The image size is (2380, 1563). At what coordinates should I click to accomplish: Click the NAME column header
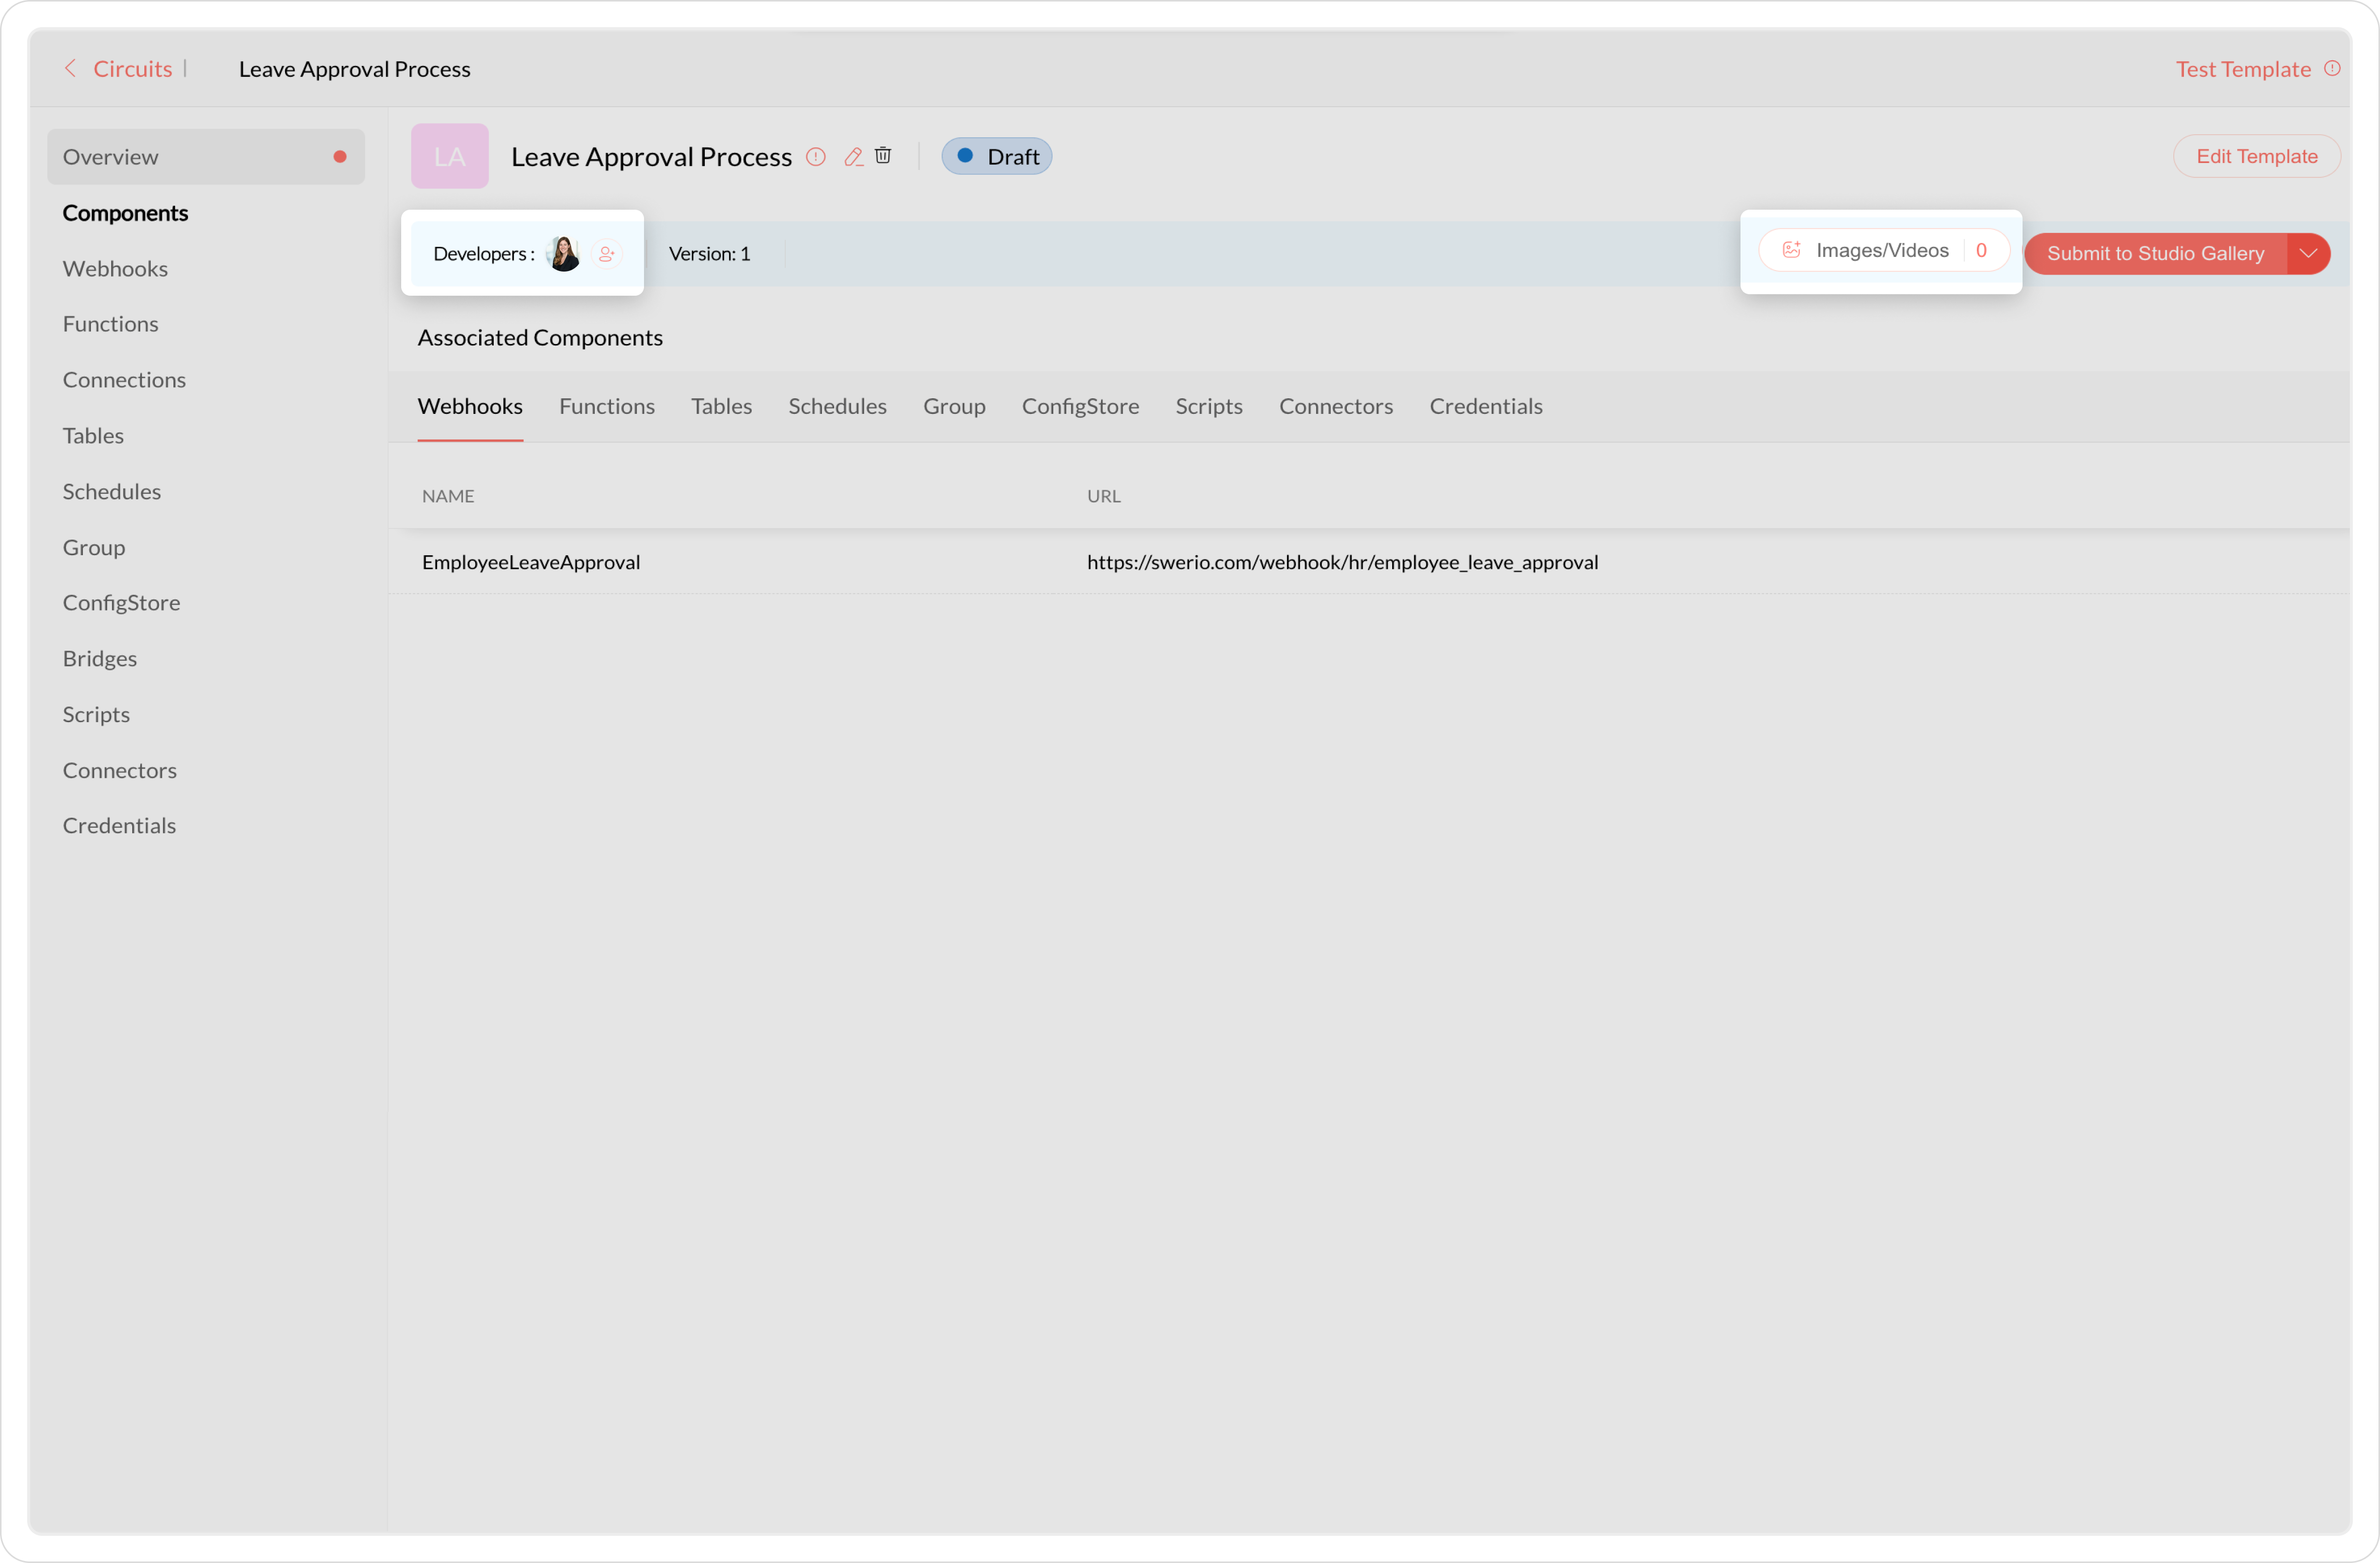point(448,496)
